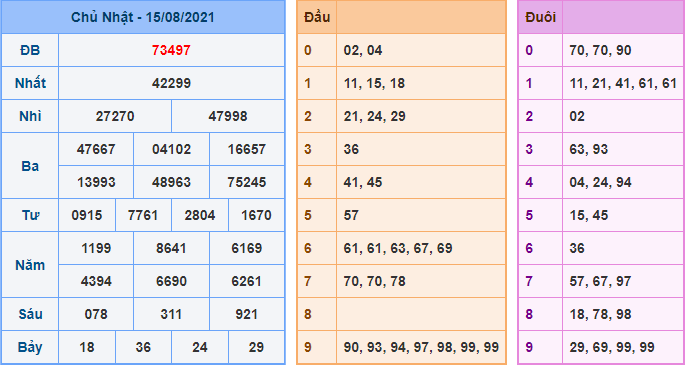Image resolution: width=686 pixels, height=365 pixels.
Task: Select third prize number 16657
Action: 247,149
